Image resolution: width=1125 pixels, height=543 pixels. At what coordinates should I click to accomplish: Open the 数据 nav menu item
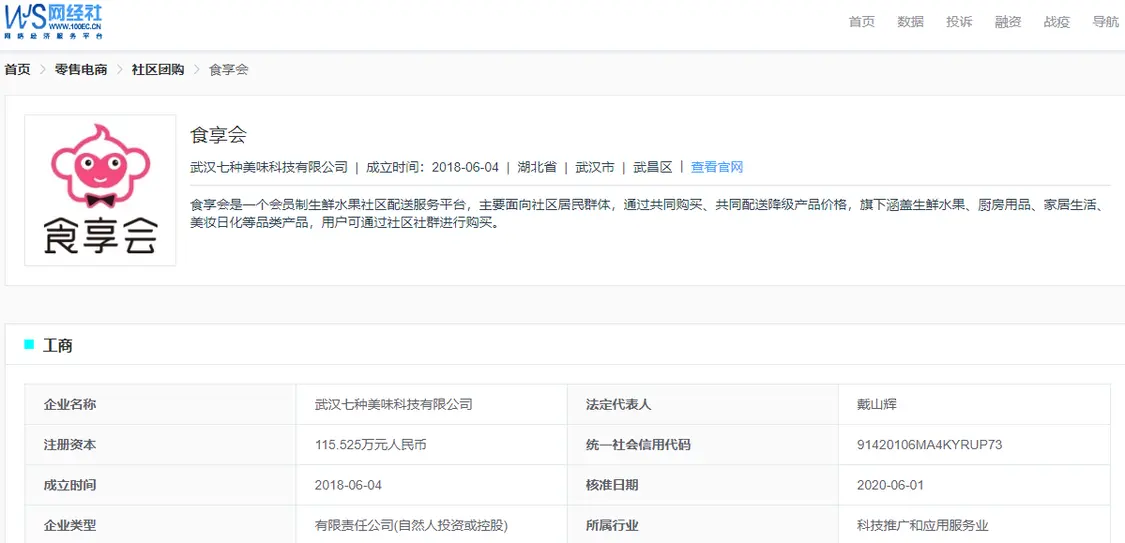pyautogui.click(x=910, y=22)
